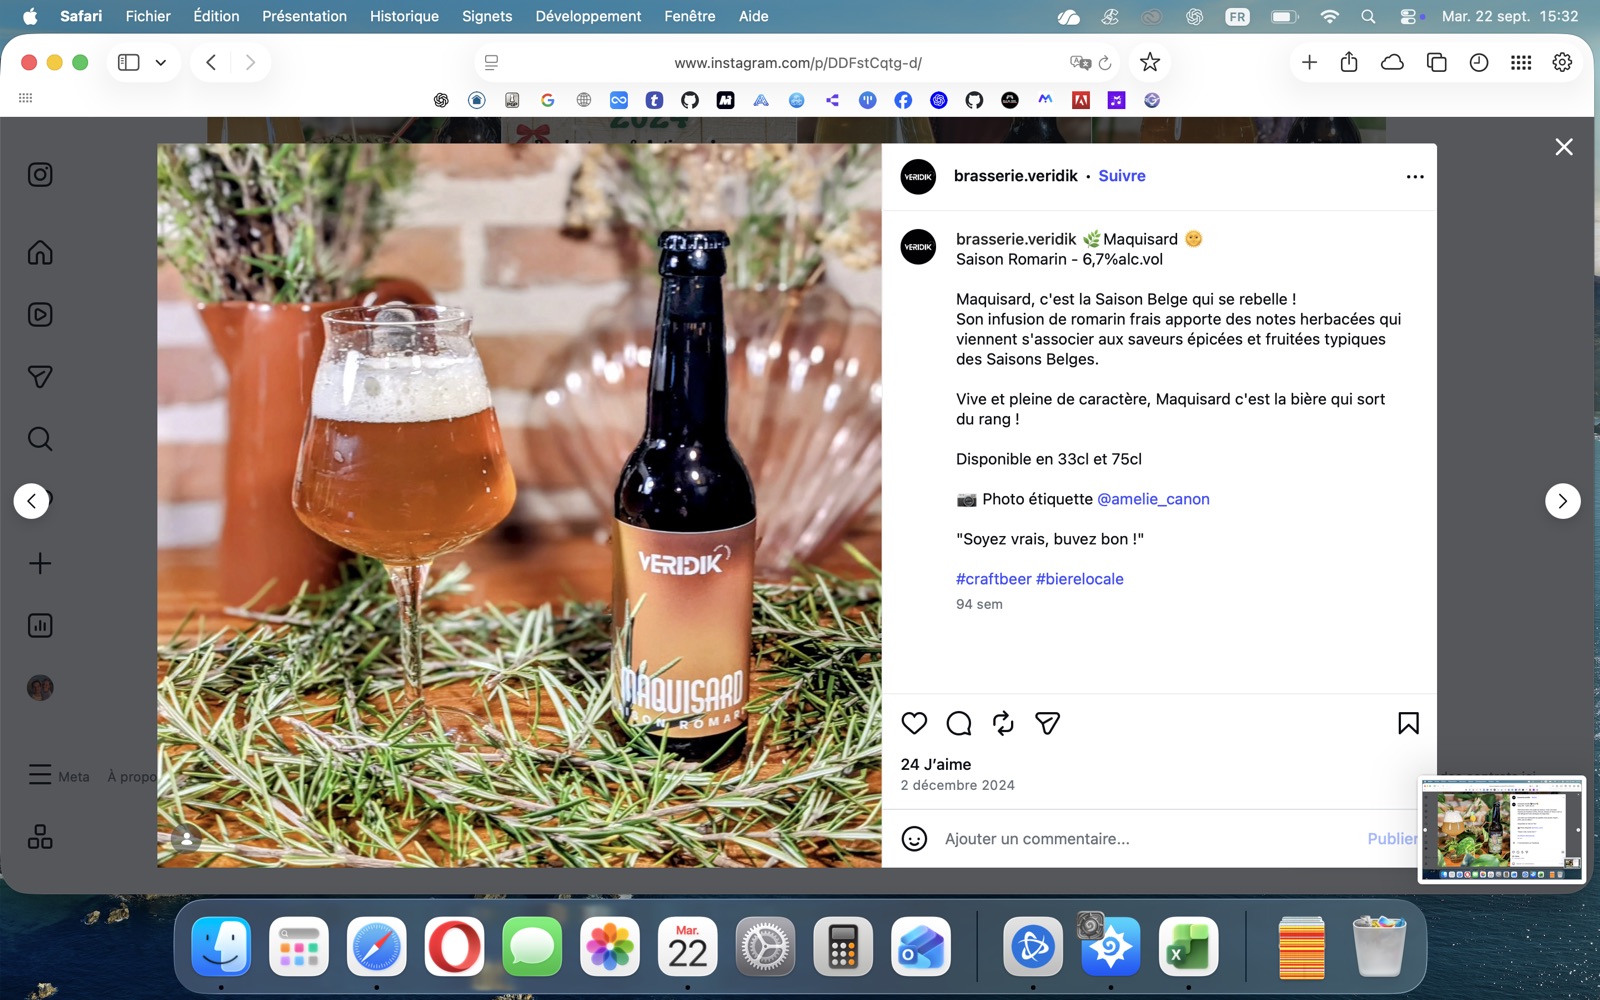Open the Développement menu

pyautogui.click(x=588, y=16)
